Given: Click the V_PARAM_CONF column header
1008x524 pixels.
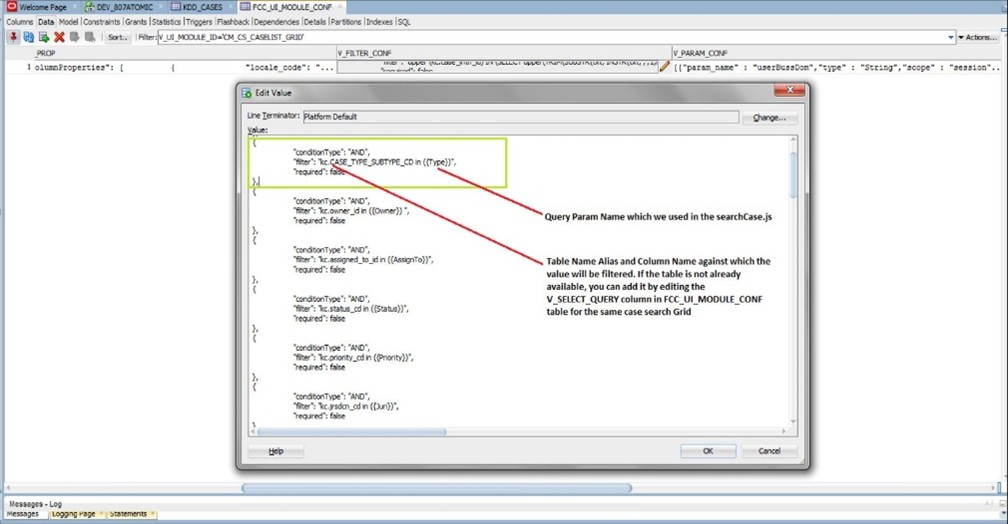Looking at the screenshot, I should click(x=838, y=53).
